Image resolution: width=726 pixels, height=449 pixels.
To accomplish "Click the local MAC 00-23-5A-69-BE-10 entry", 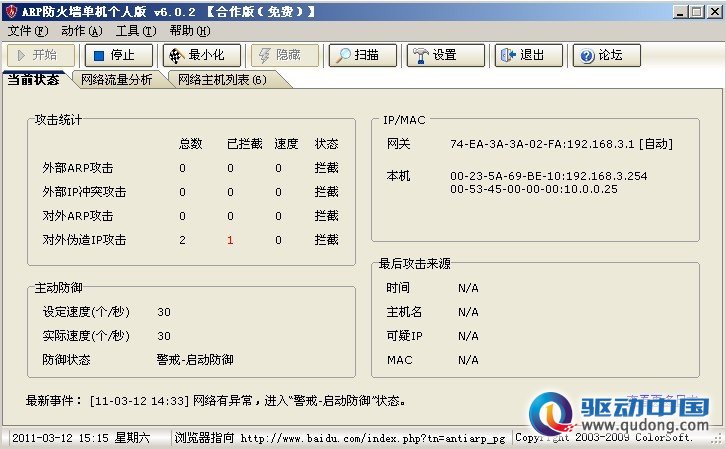I will [549, 176].
